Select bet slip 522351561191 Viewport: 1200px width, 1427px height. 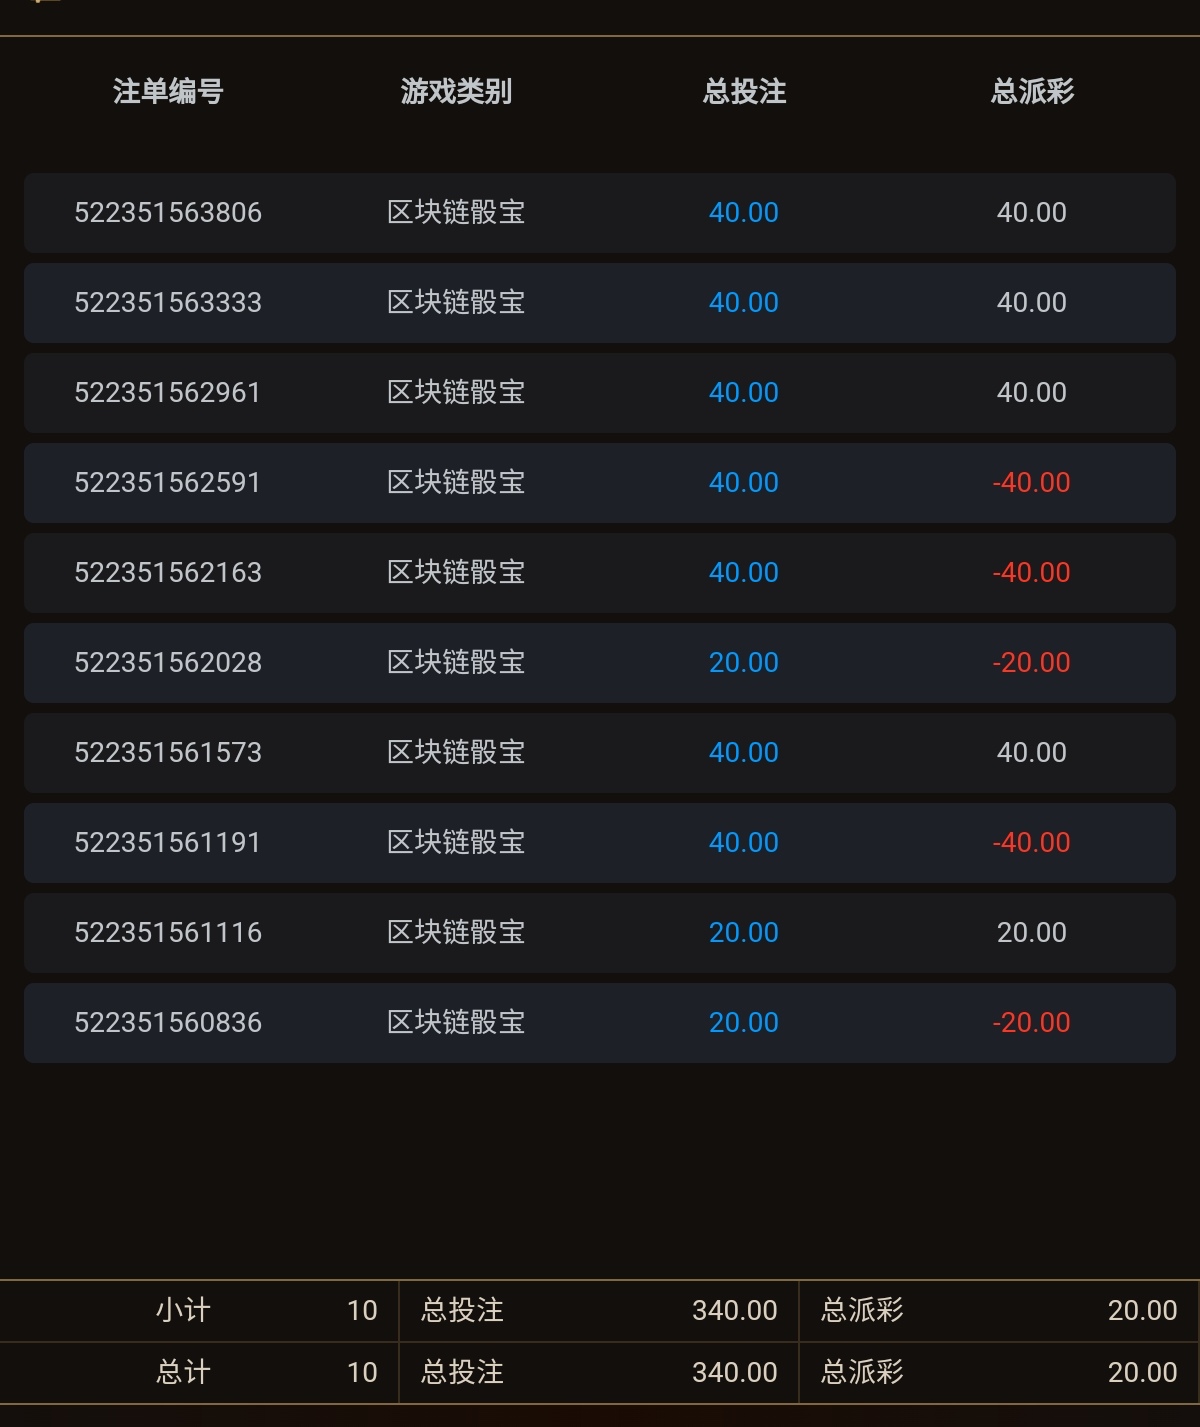pyautogui.click(x=168, y=843)
